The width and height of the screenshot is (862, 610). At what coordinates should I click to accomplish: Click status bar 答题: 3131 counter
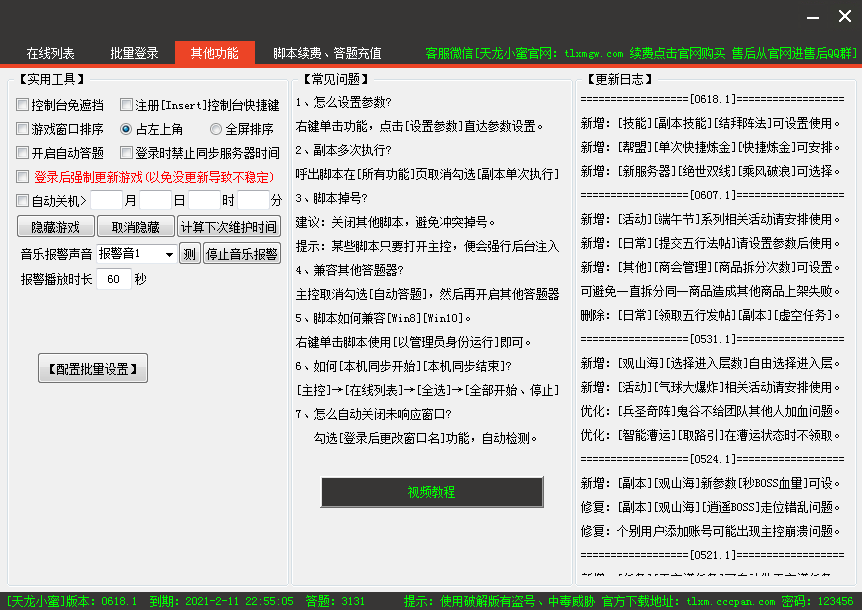point(335,601)
